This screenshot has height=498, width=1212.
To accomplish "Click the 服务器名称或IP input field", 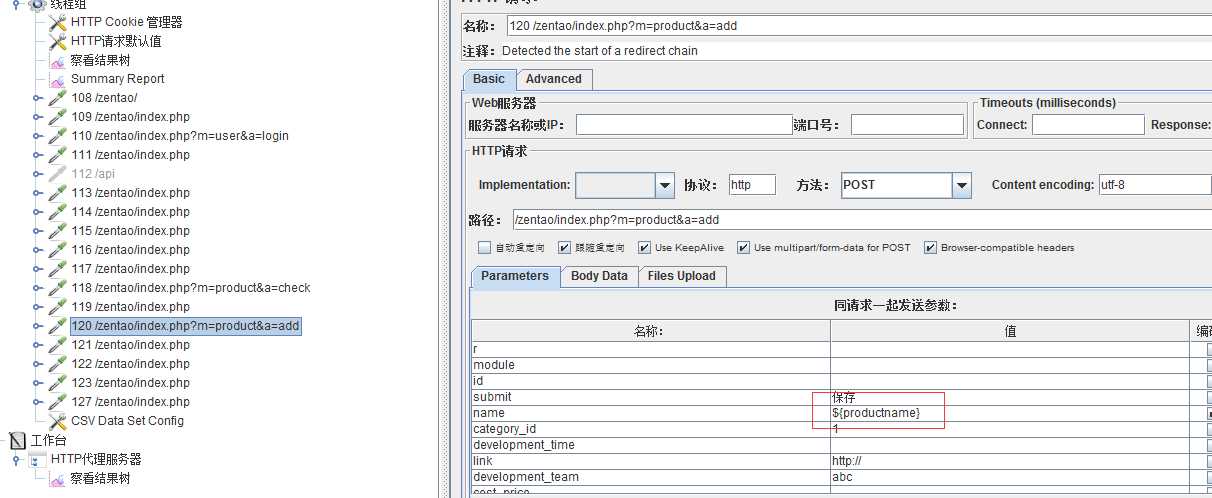I will (684, 125).
